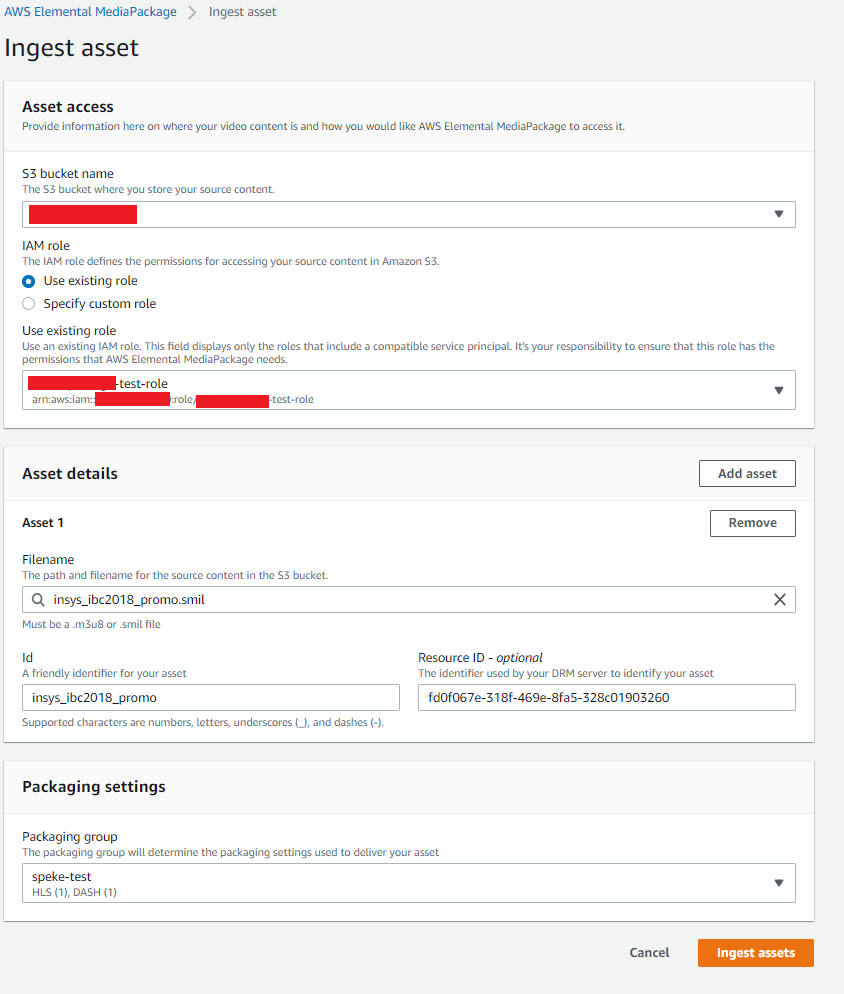
Task: Clear the Filename field with X icon
Action: point(780,600)
